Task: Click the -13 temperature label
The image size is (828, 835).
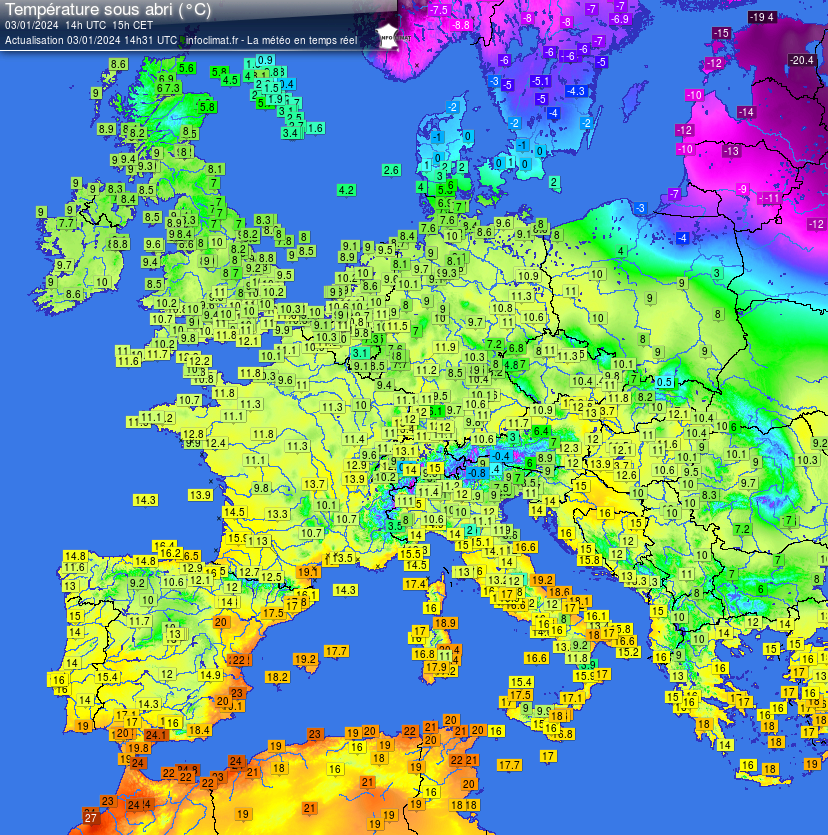Action: click(x=731, y=151)
